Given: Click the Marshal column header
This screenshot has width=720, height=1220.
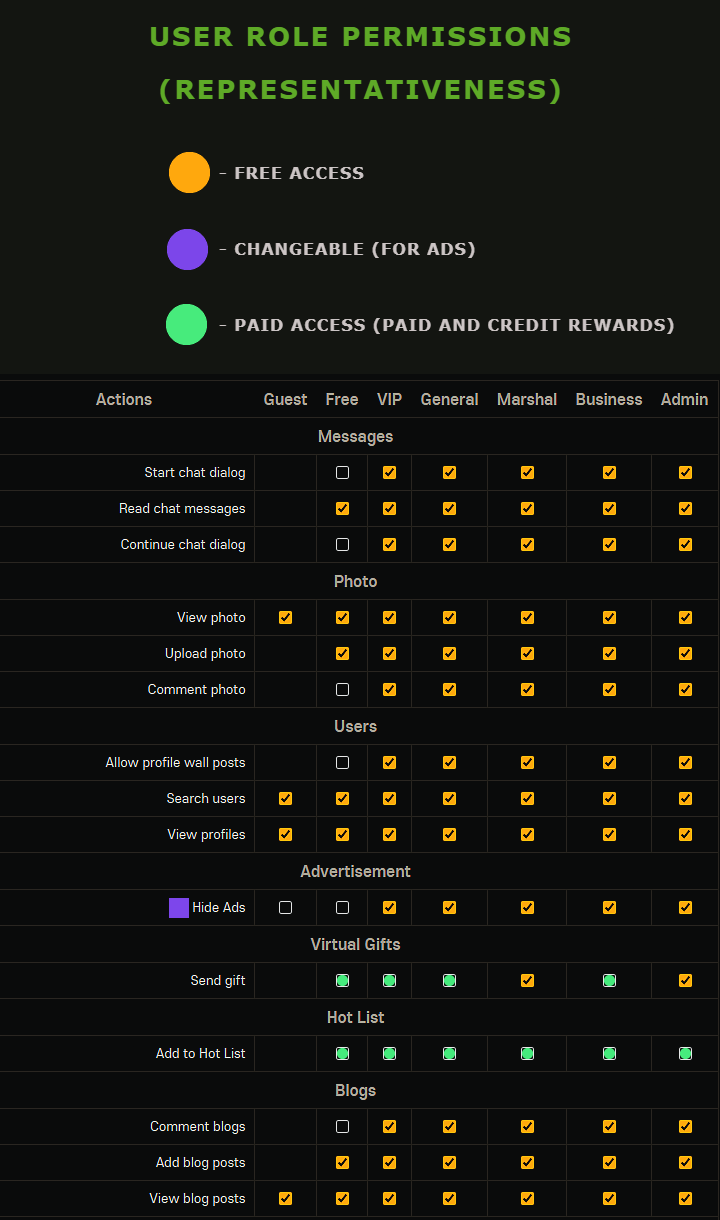Looking at the screenshot, I should [527, 399].
